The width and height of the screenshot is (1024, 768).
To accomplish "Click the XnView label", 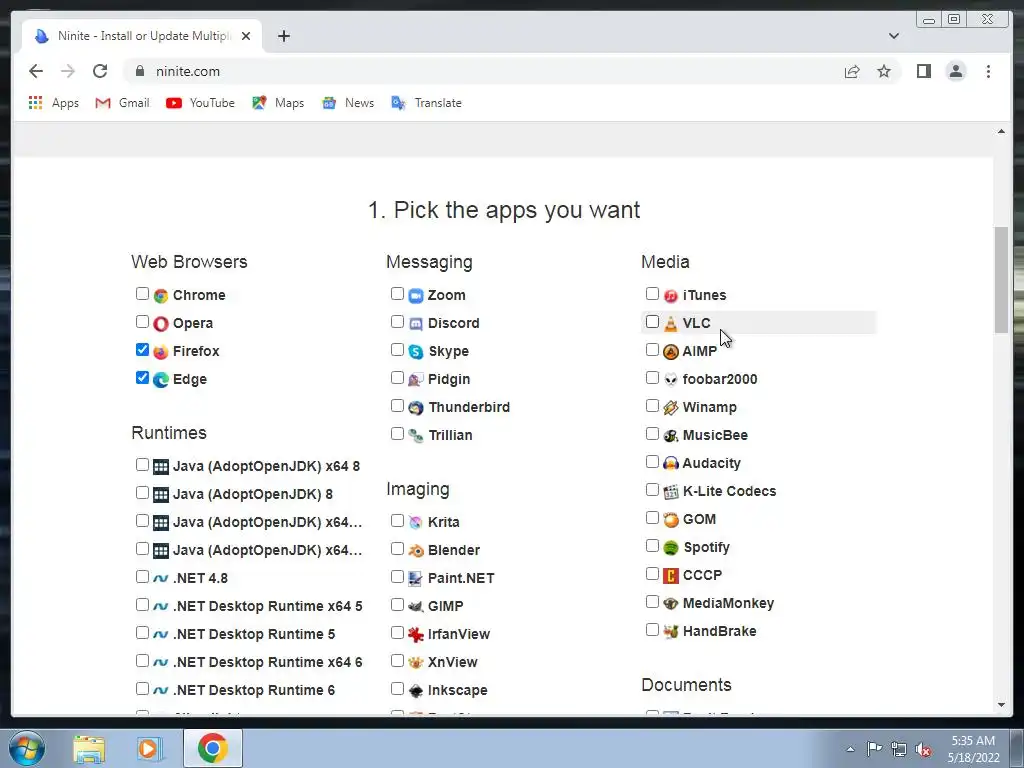I will [x=453, y=662].
